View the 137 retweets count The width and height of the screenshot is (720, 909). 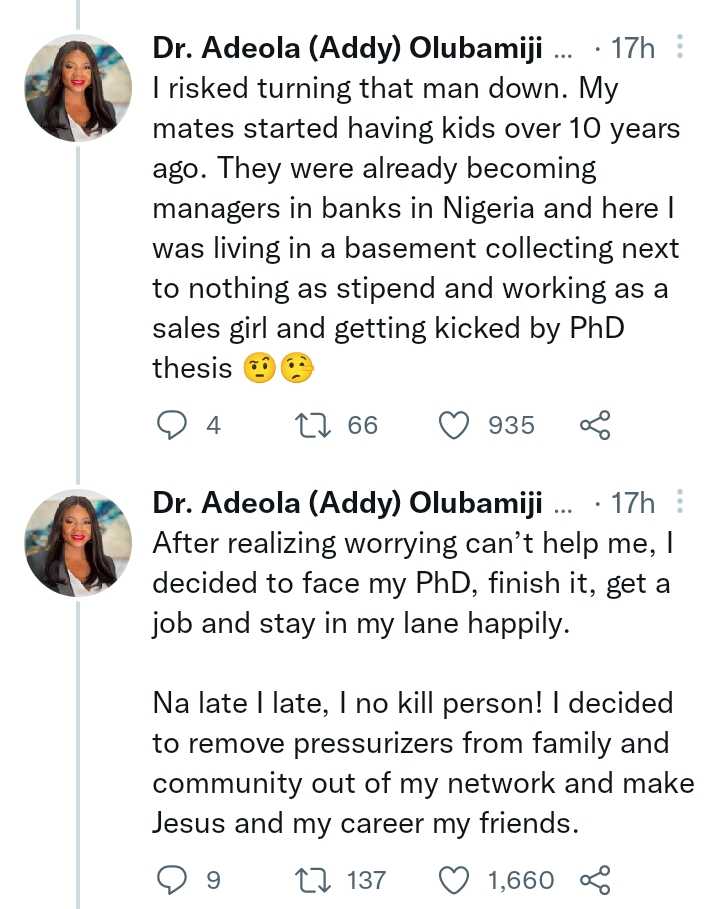(x=366, y=879)
